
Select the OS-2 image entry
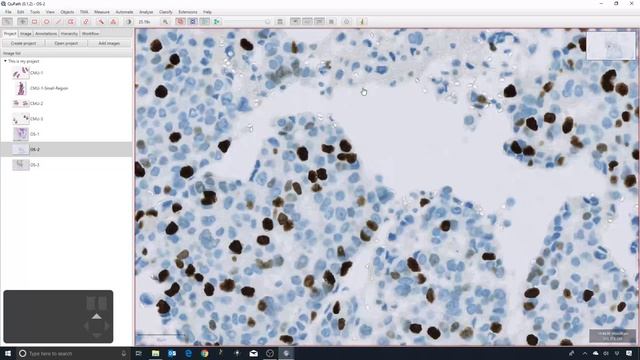[x=66, y=149]
